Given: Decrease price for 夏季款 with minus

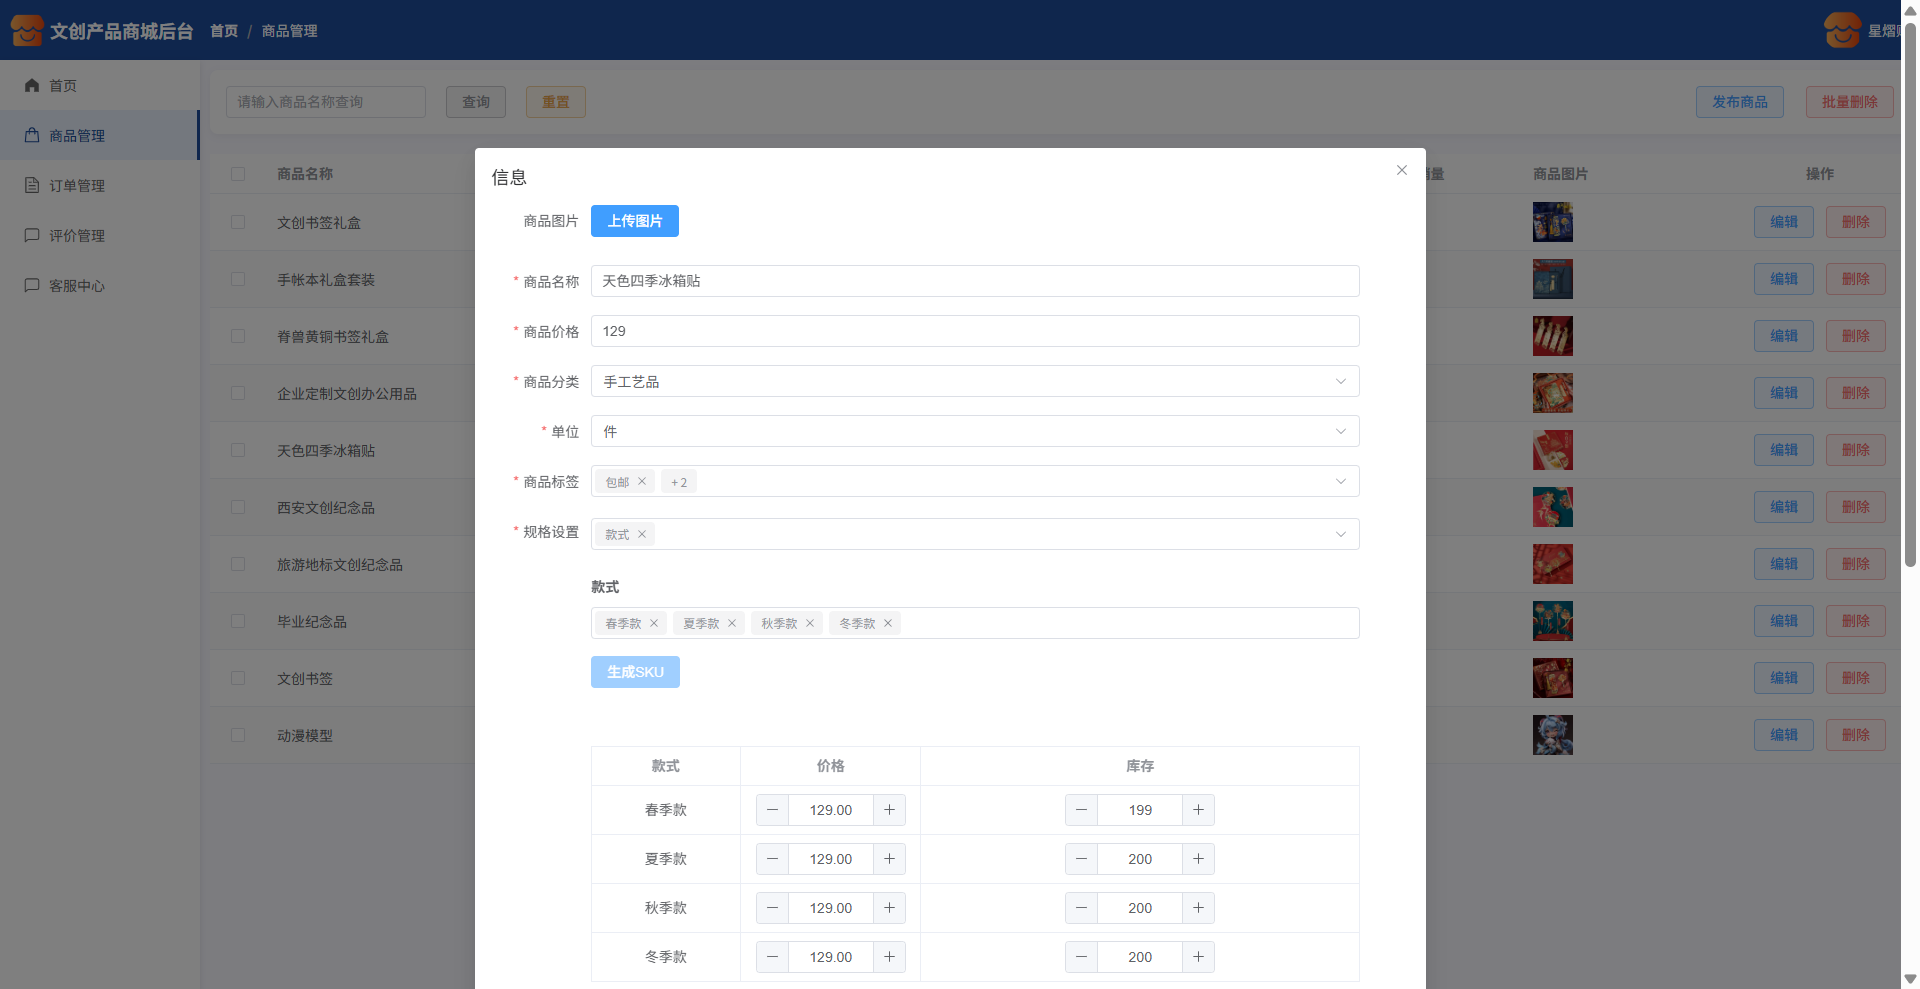Looking at the screenshot, I should click(772, 859).
